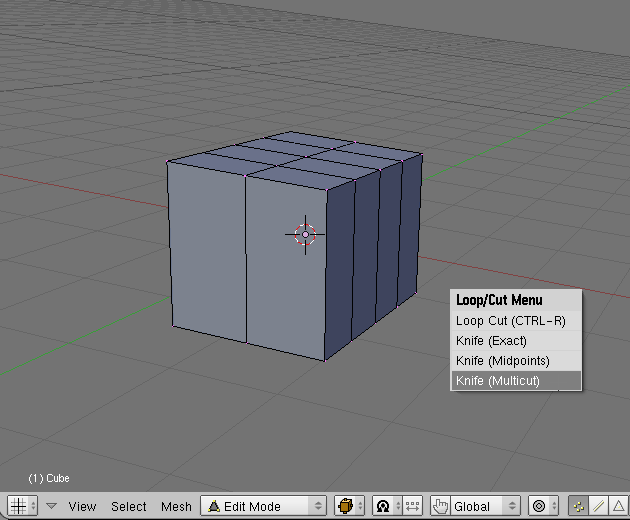Open the View menu
Viewport: 630px width, 520px height.
pyautogui.click(x=82, y=506)
